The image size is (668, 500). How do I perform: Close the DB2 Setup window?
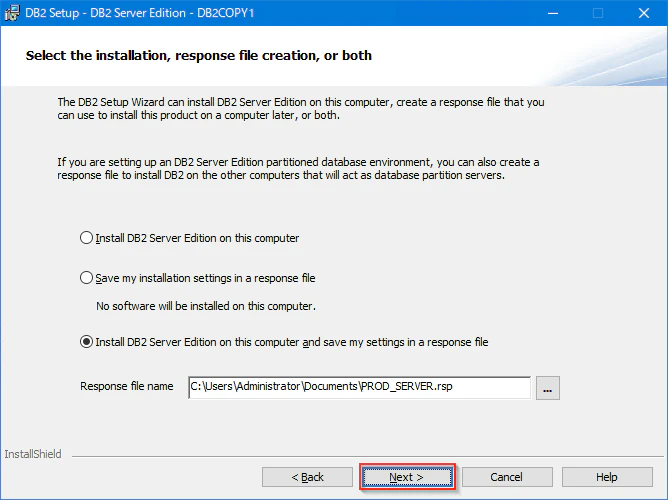(644, 13)
